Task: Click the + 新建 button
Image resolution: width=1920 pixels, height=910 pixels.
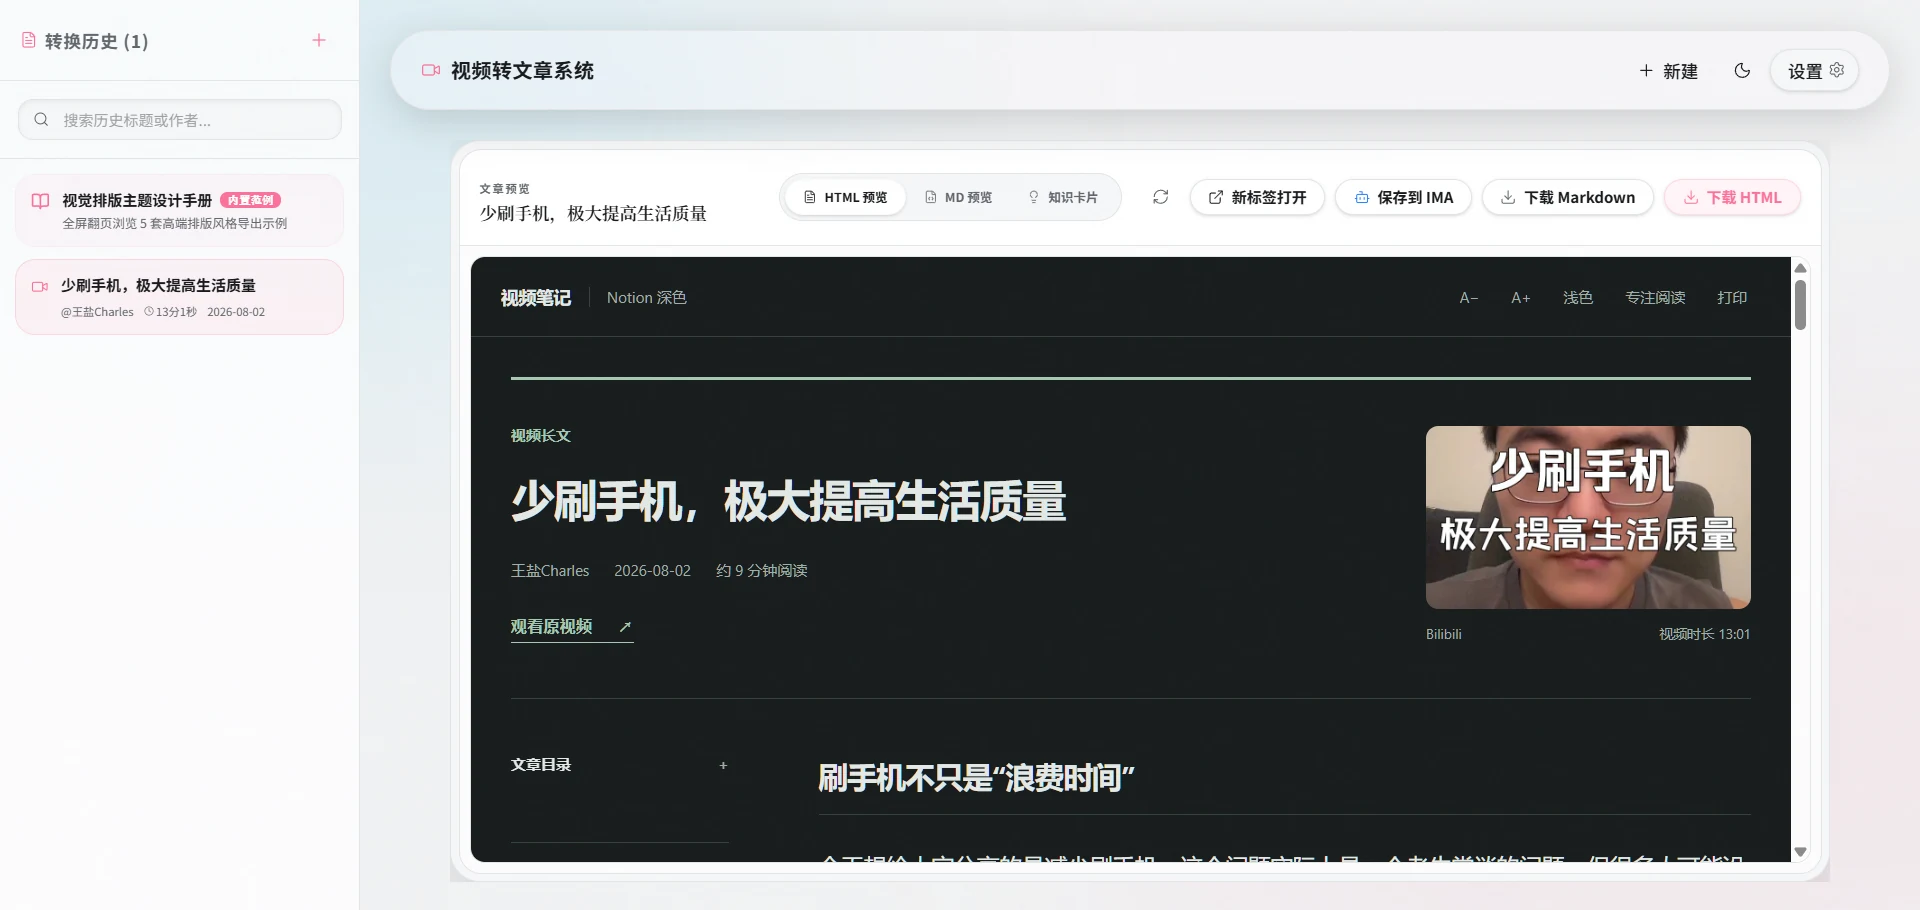Action: pyautogui.click(x=1668, y=71)
